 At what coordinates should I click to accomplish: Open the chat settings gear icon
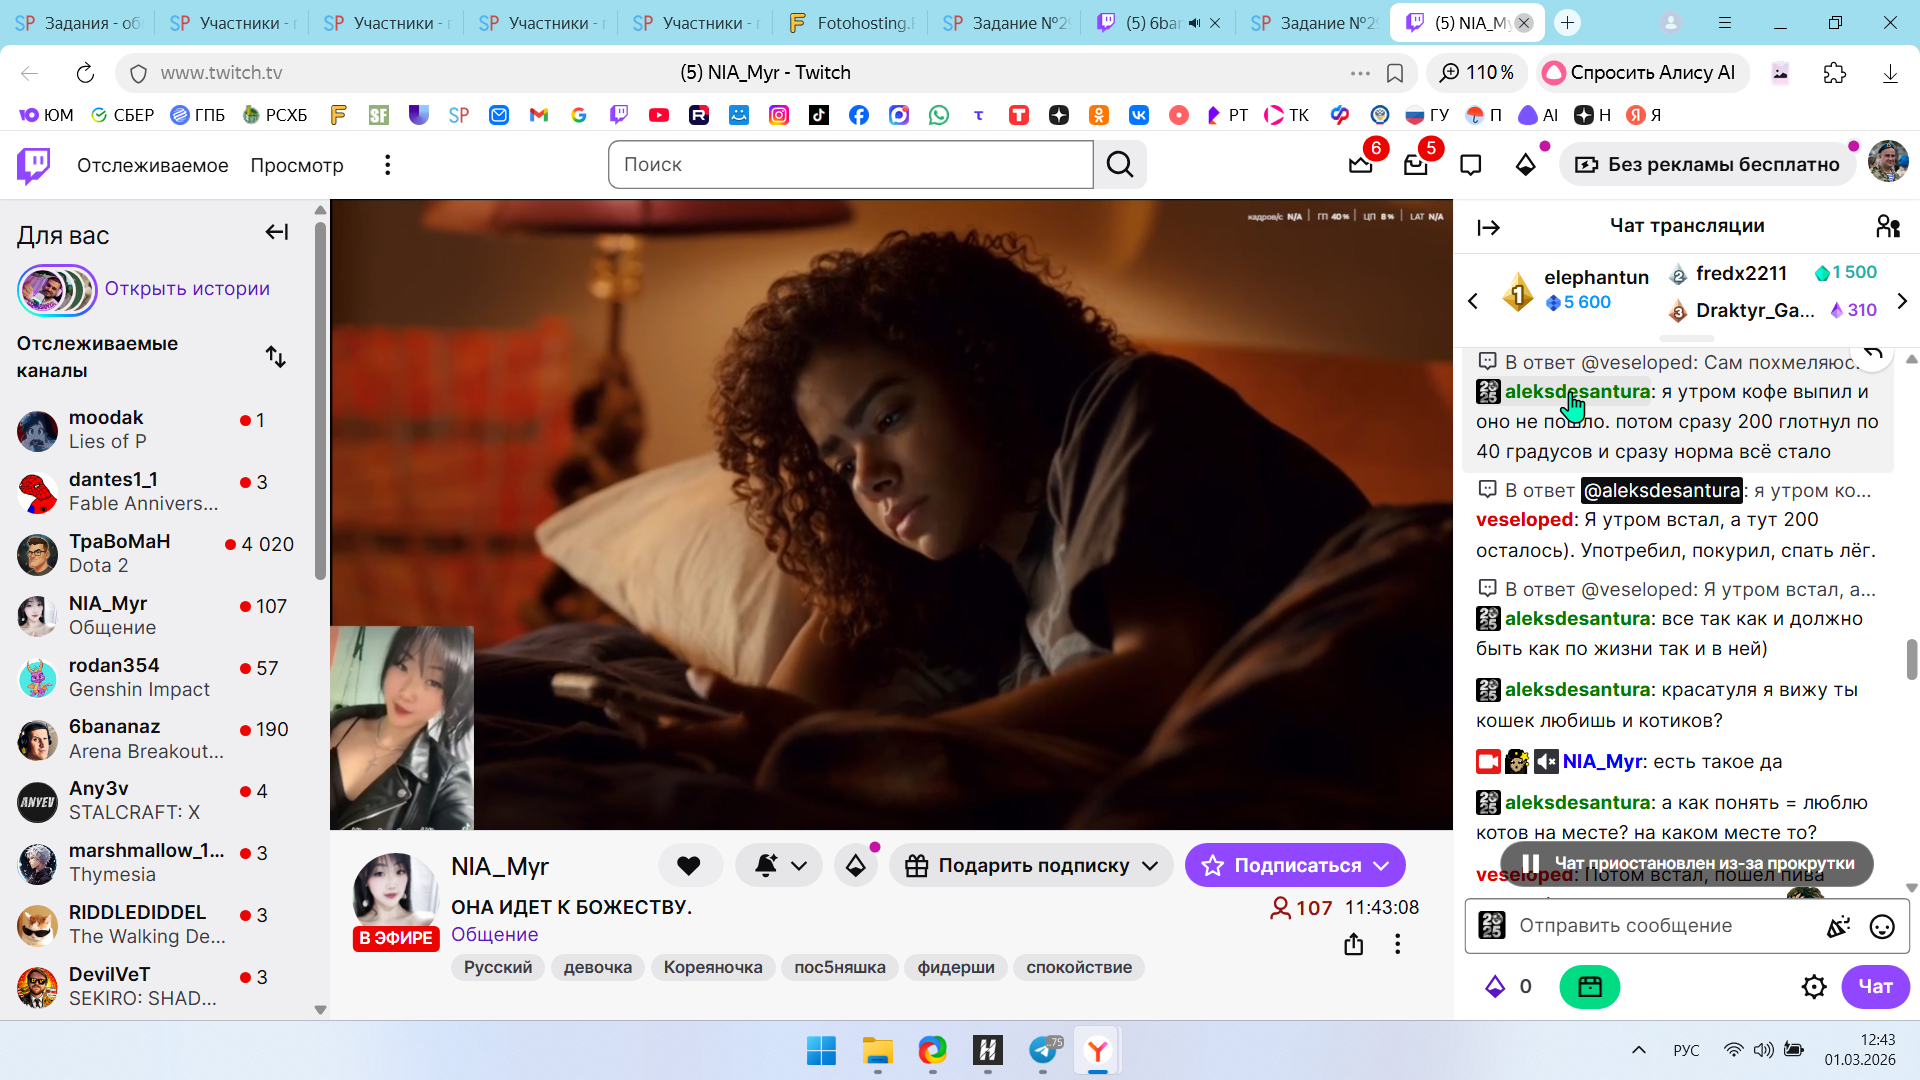1814,987
